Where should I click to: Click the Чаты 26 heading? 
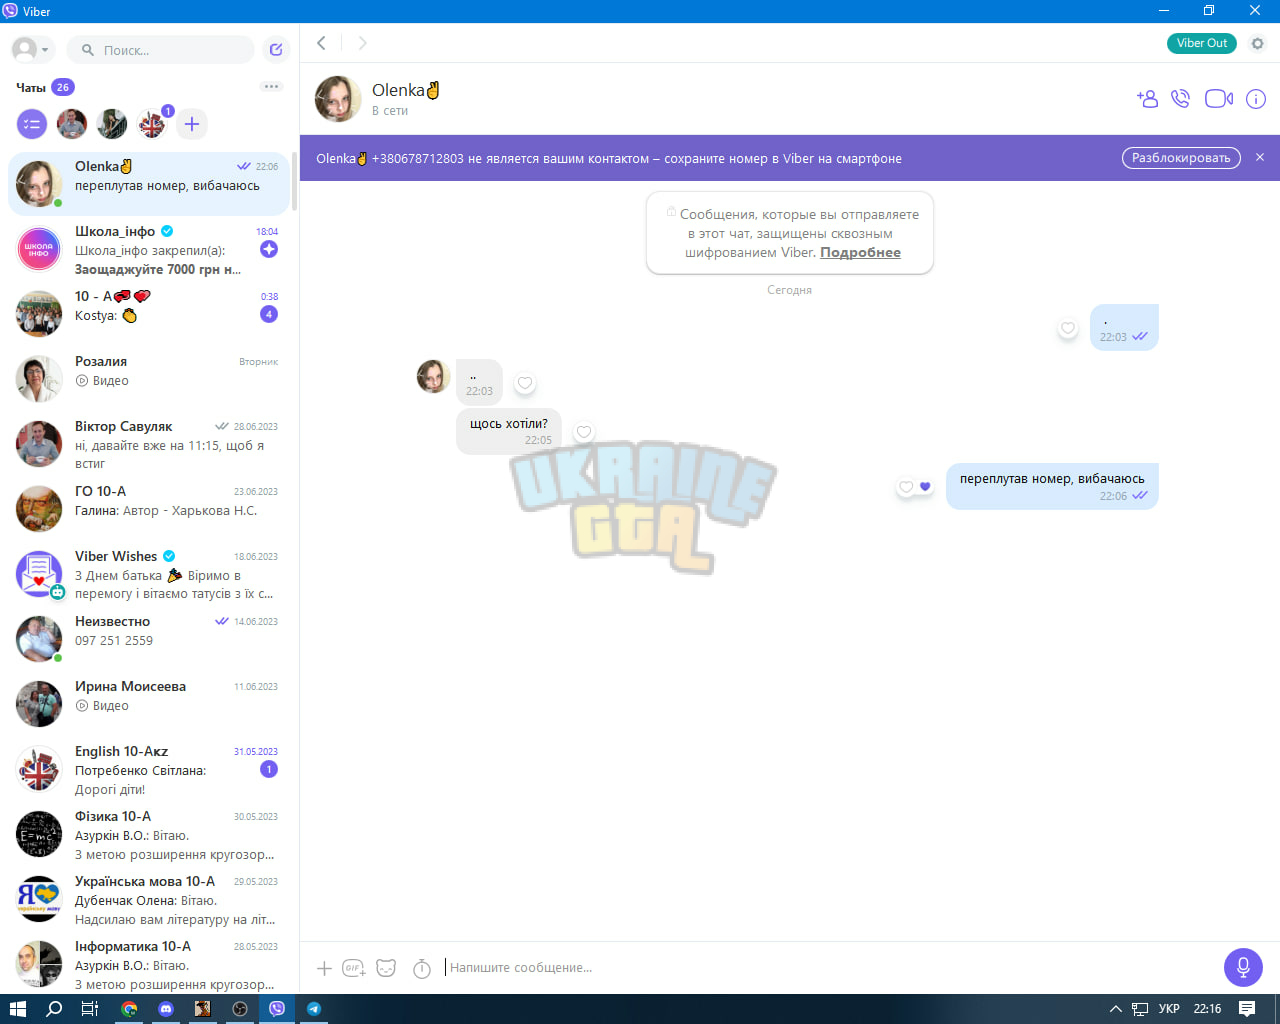(45, 87)
